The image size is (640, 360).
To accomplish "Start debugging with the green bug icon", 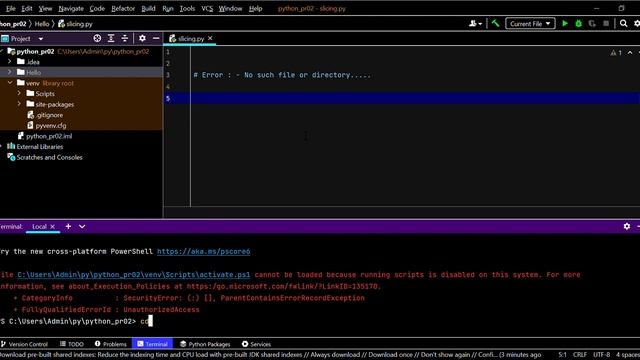I will (578, 24).
